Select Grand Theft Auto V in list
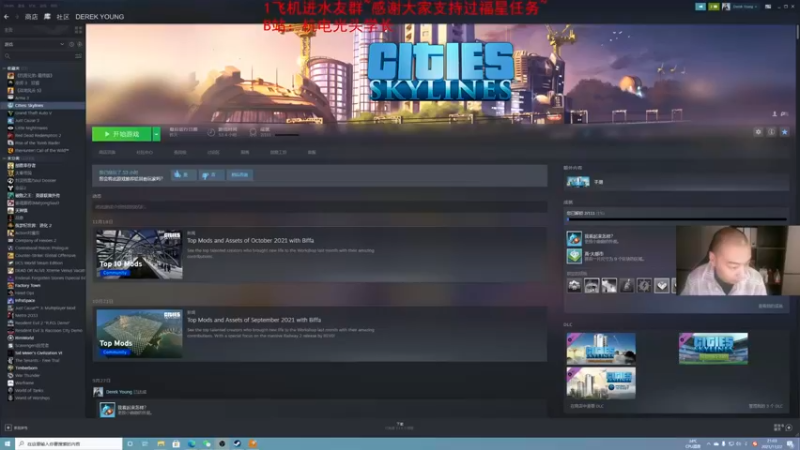The image size is (800, 450). point(33,113)
